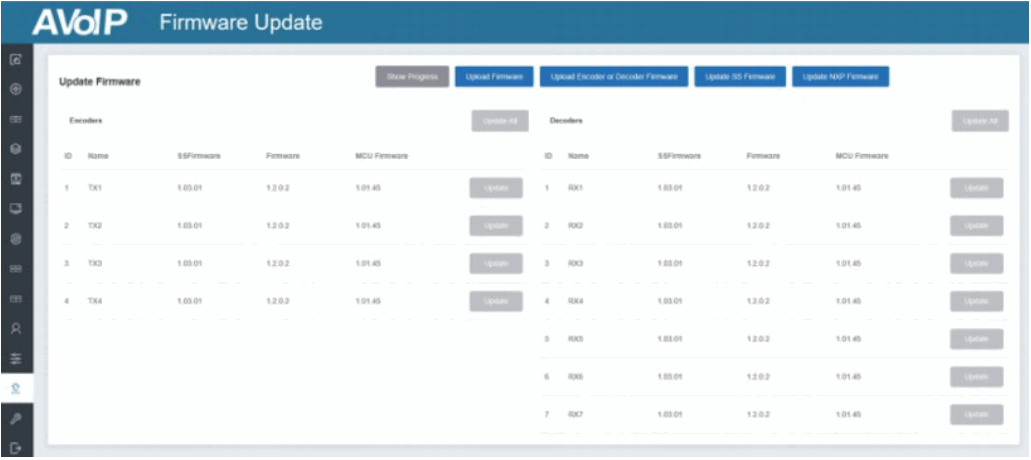Click RX5's Firmware value 1.2.0.2
Image resolution: width=1031 pixels, height=460 pixels.
[x=759, y=339]
